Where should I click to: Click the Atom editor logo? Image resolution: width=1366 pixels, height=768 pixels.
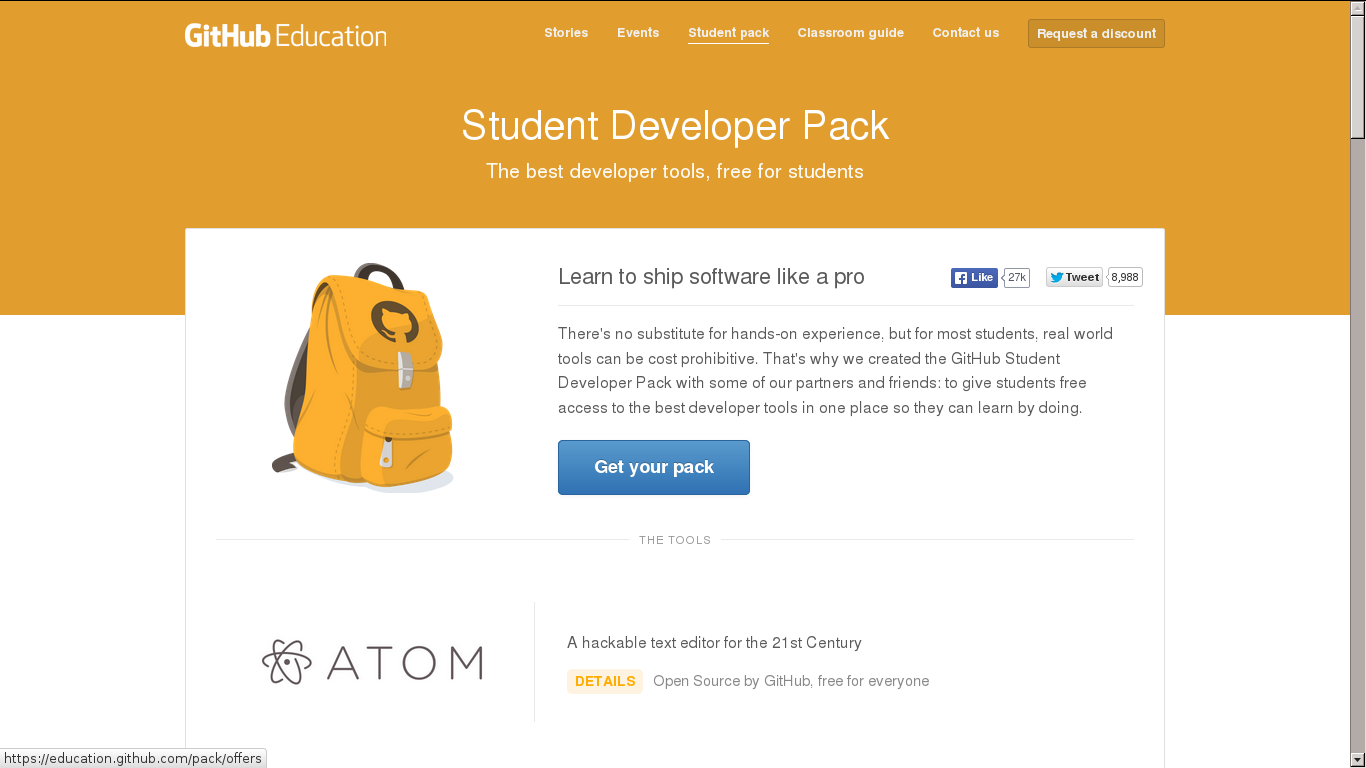pyautogui.click(x=372, y=662)
